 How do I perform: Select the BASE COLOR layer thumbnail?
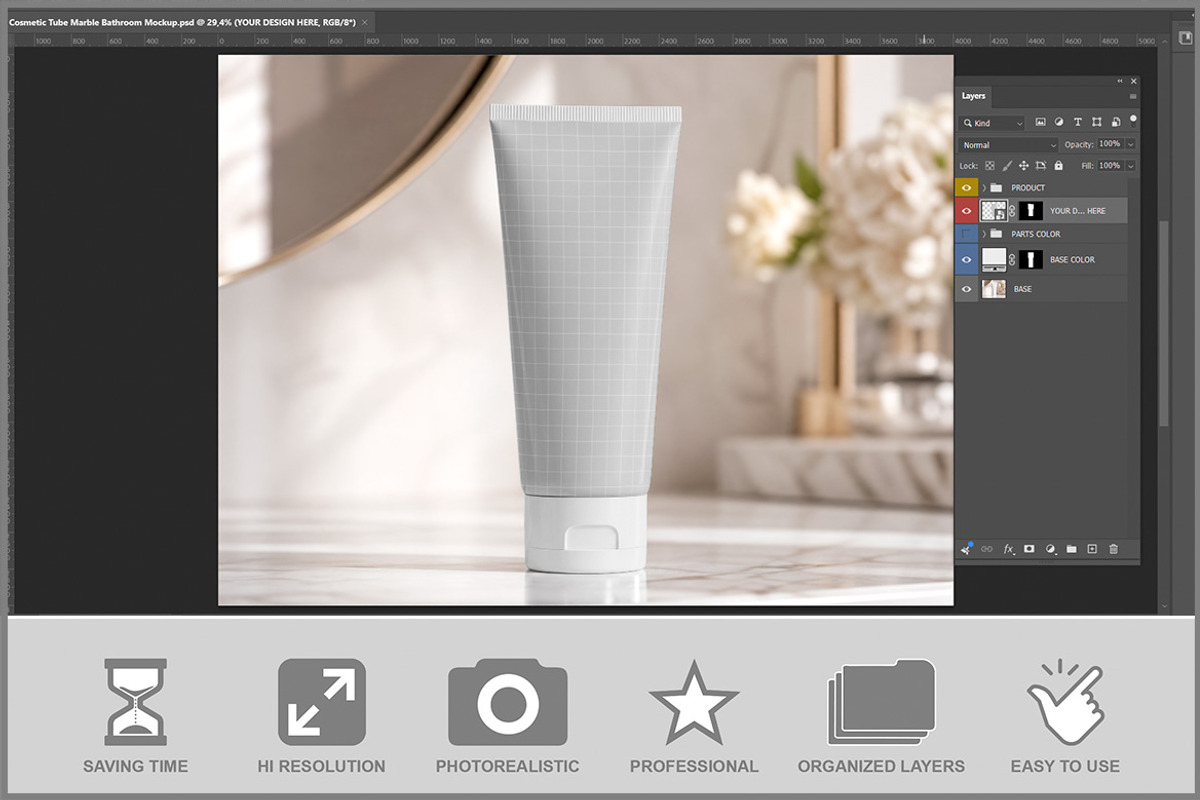(994, 259)
